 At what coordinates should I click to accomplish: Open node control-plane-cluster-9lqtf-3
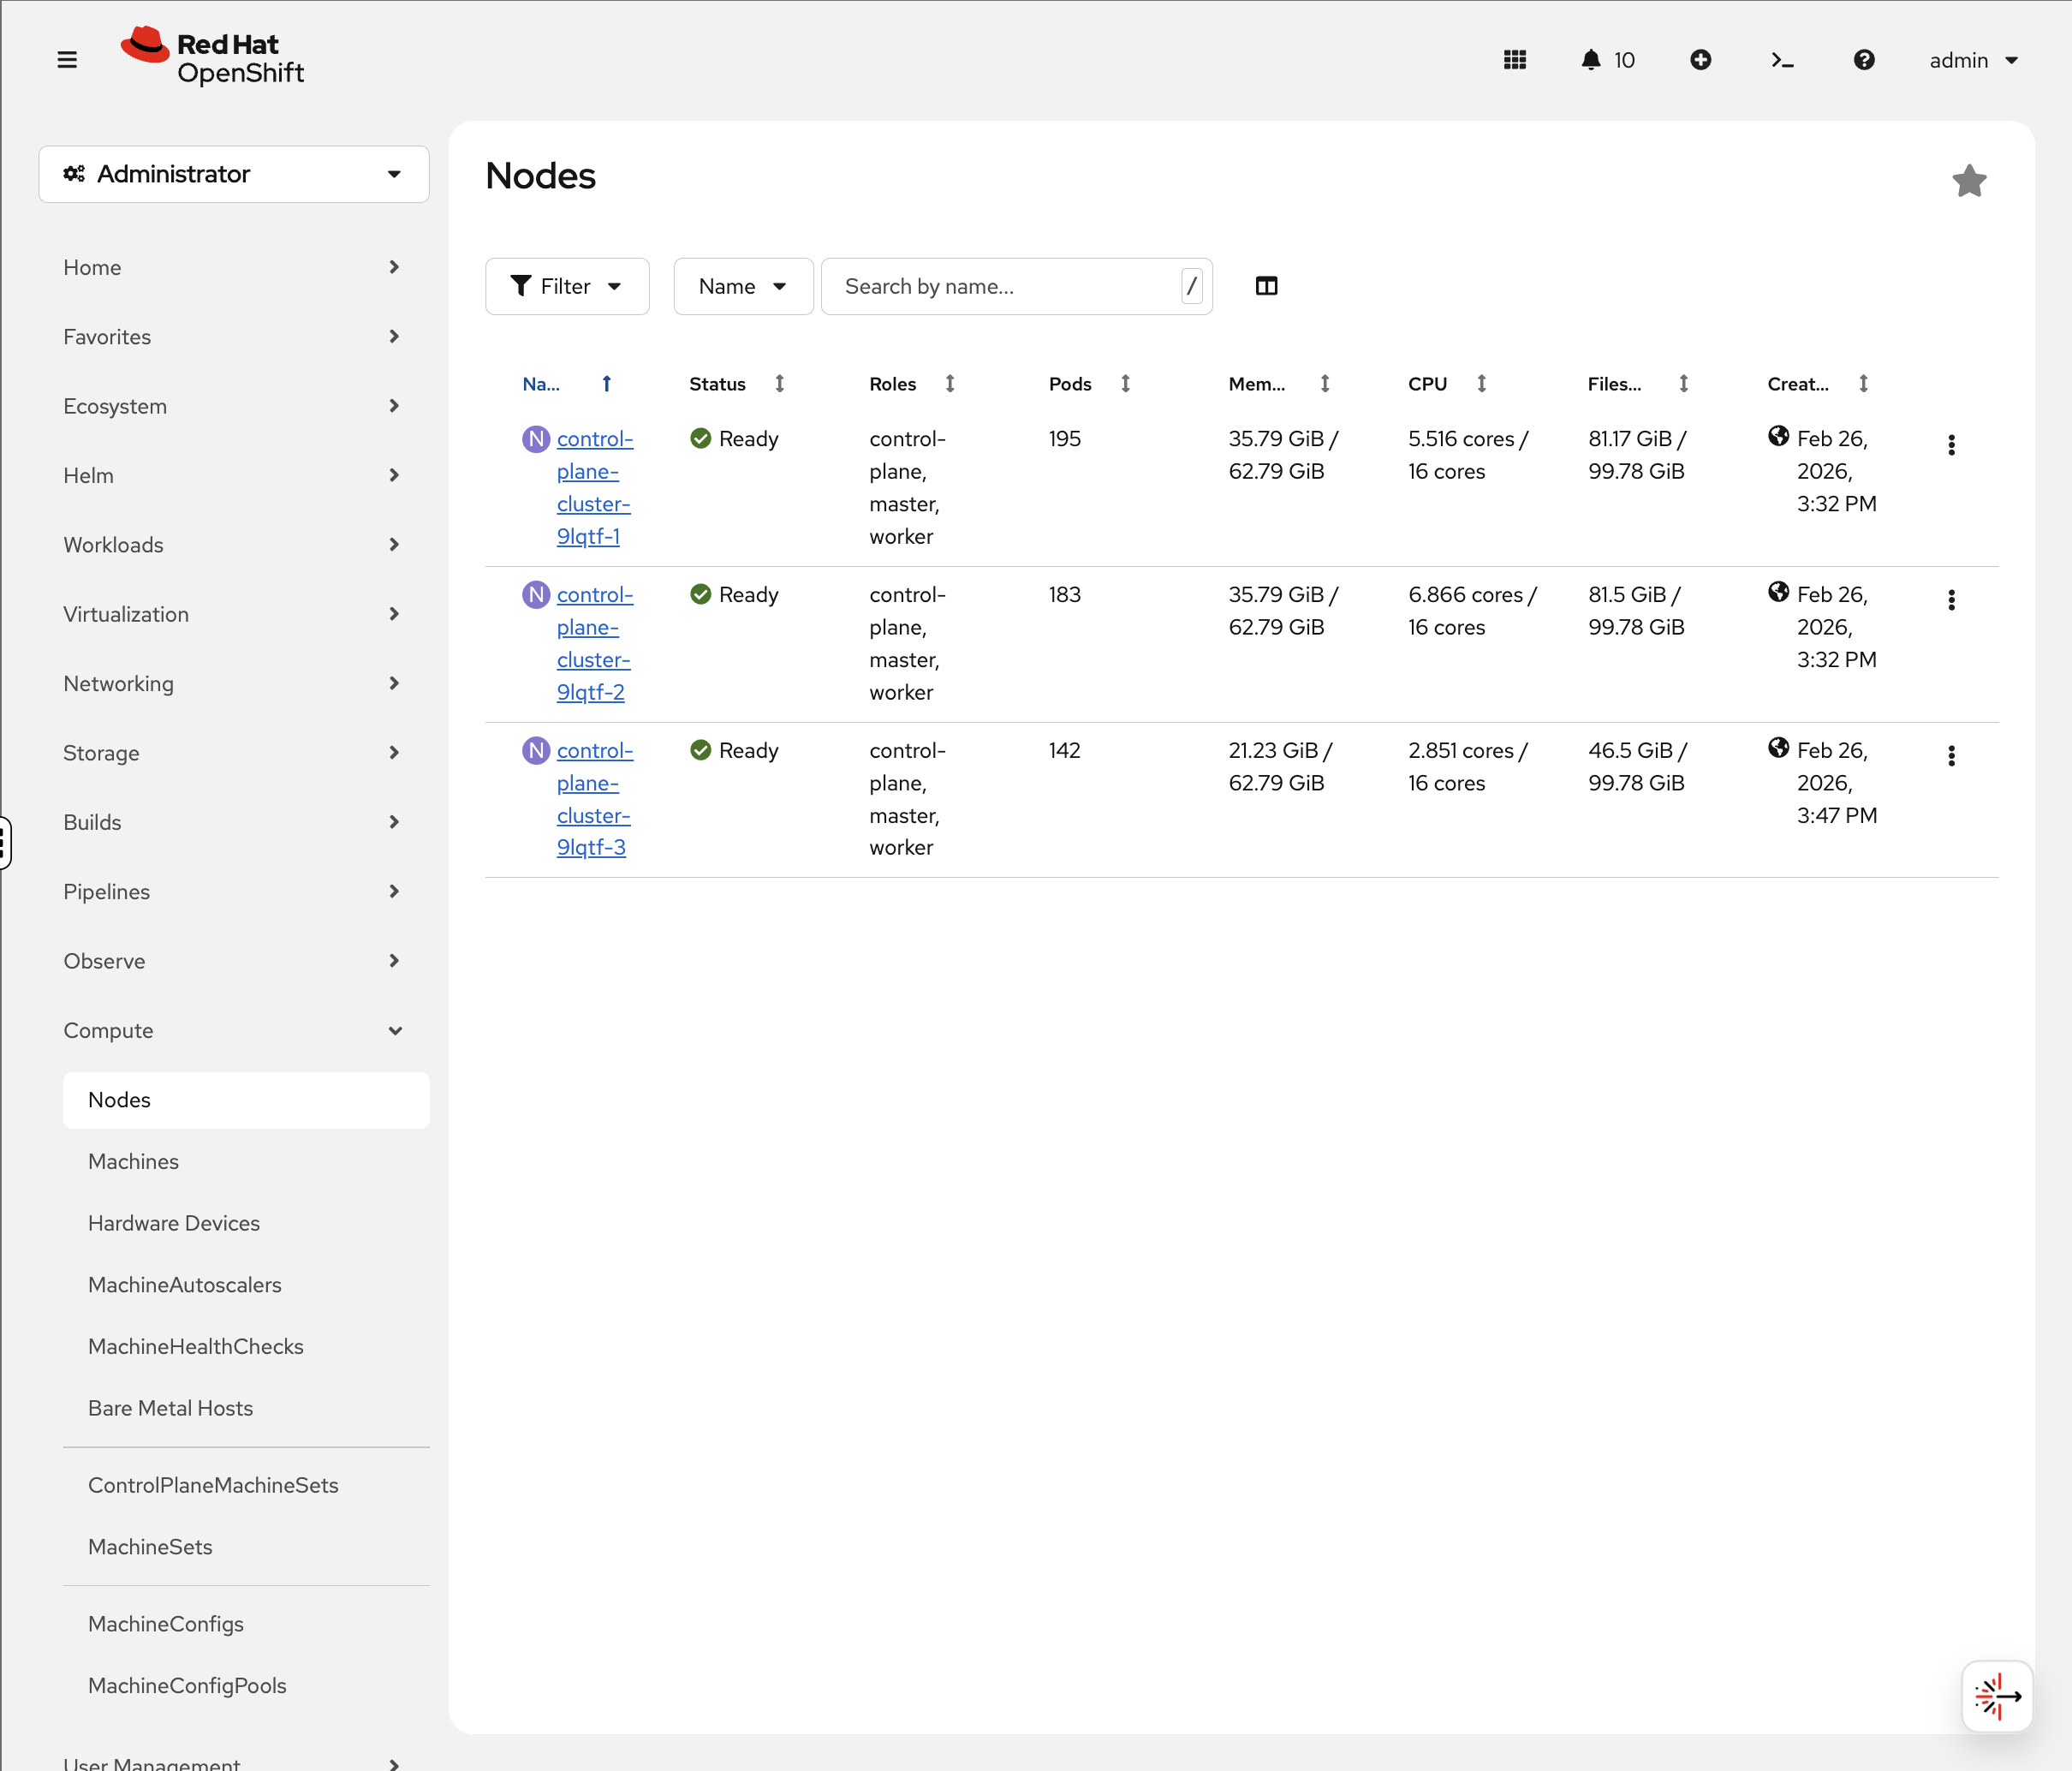(x=593, y=798)
